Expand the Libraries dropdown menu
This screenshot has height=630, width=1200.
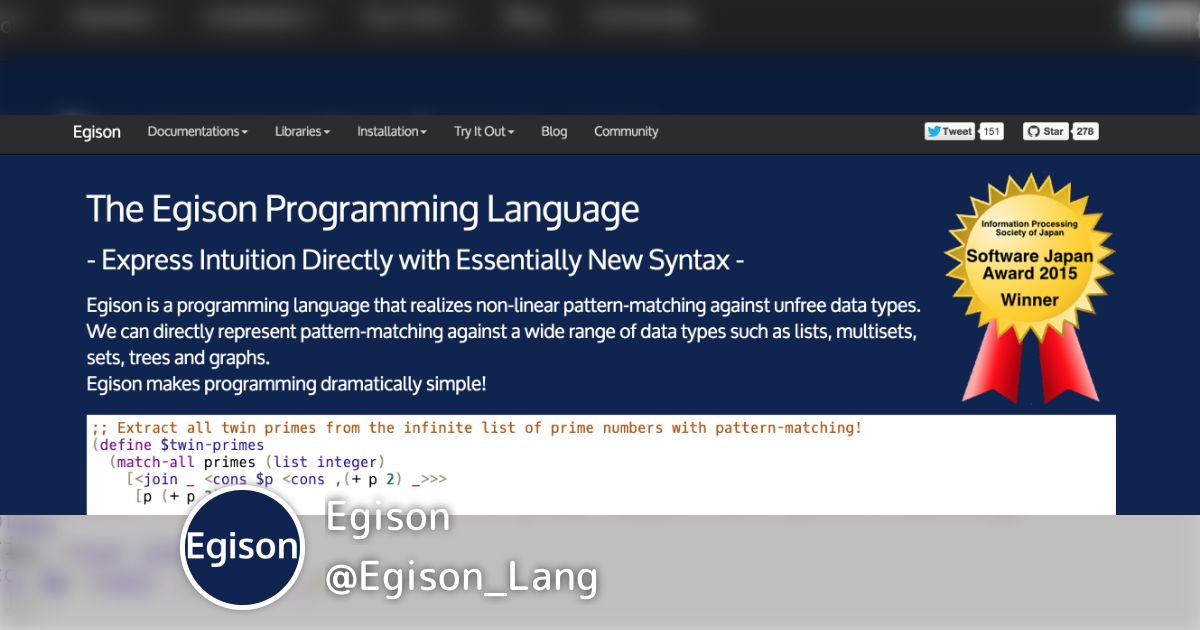coord(302,131)
